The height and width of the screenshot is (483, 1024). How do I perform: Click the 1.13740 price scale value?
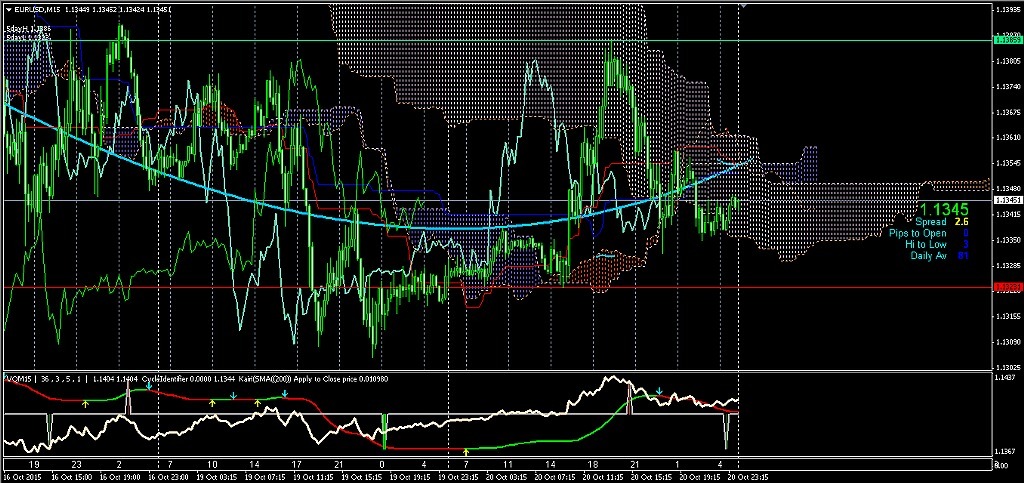click(1006, 86)
